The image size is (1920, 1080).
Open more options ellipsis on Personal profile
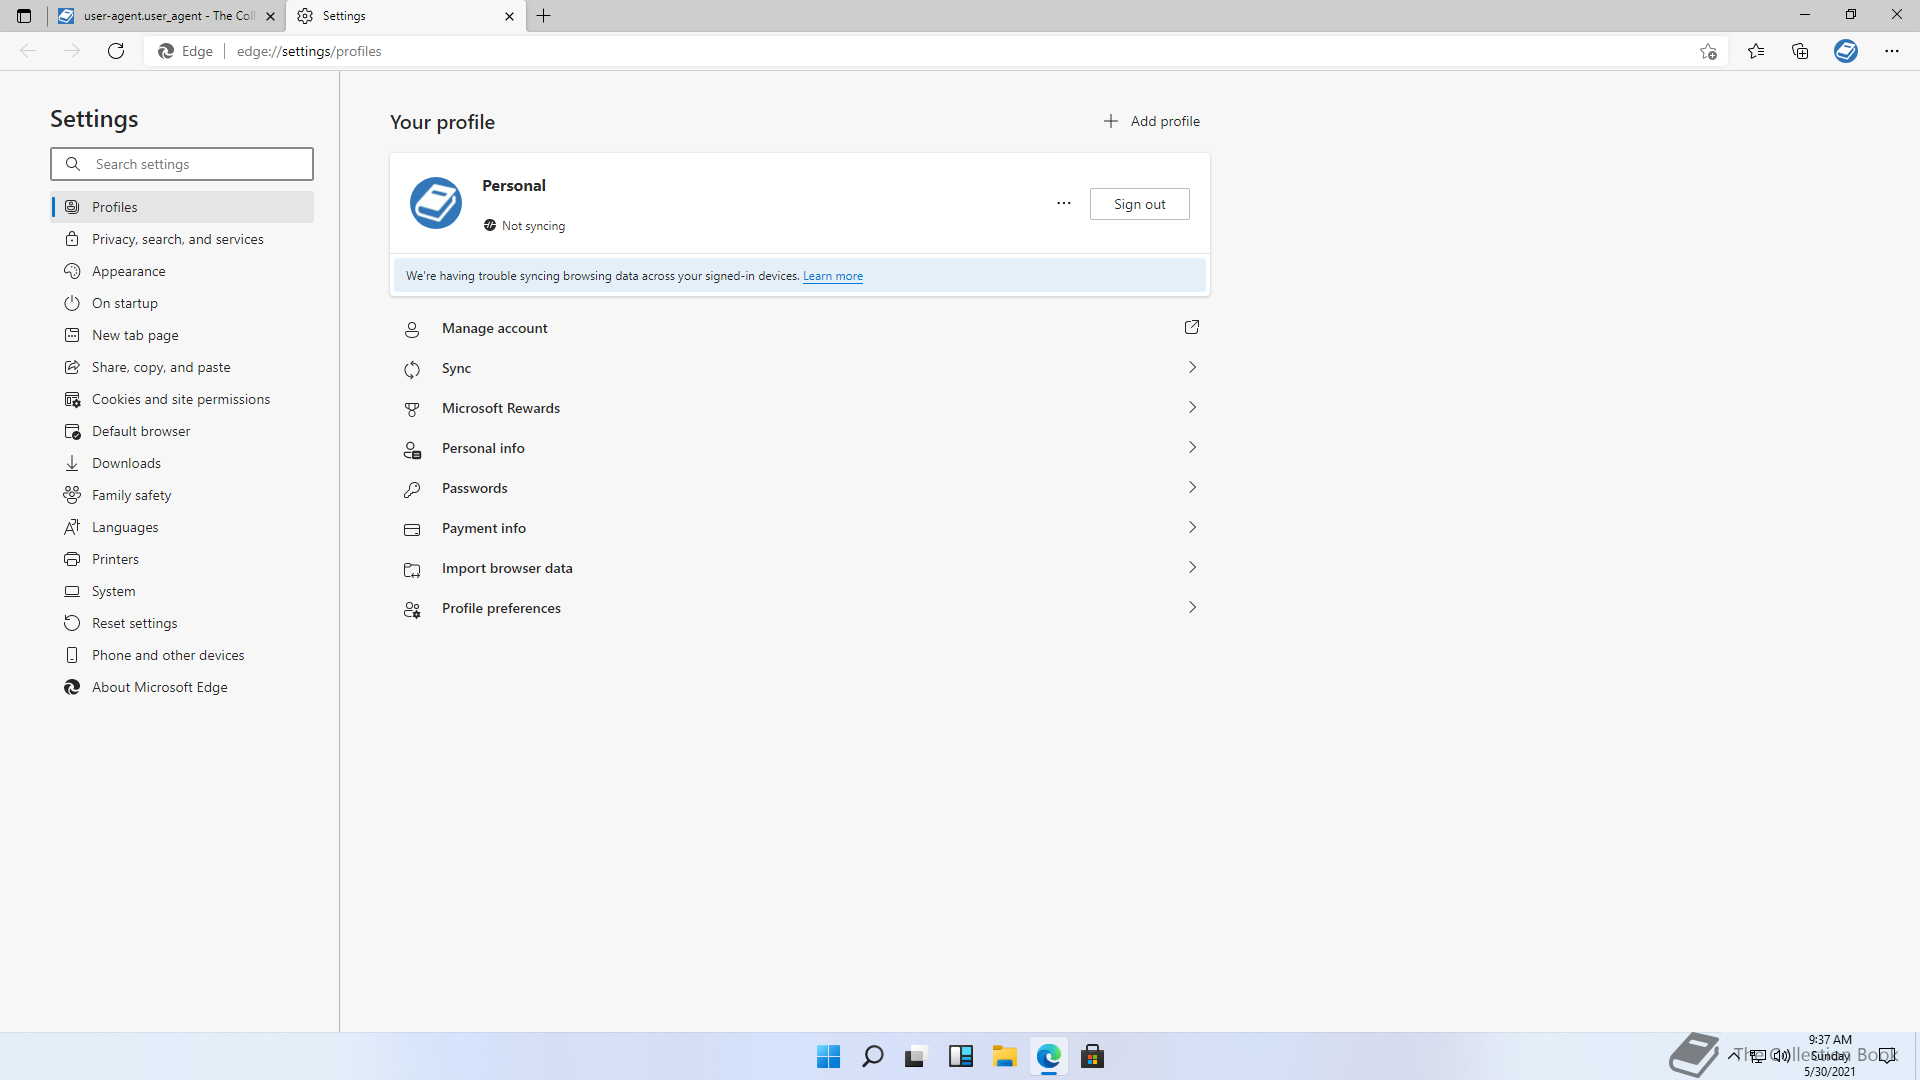click(x=1064, y=204)
